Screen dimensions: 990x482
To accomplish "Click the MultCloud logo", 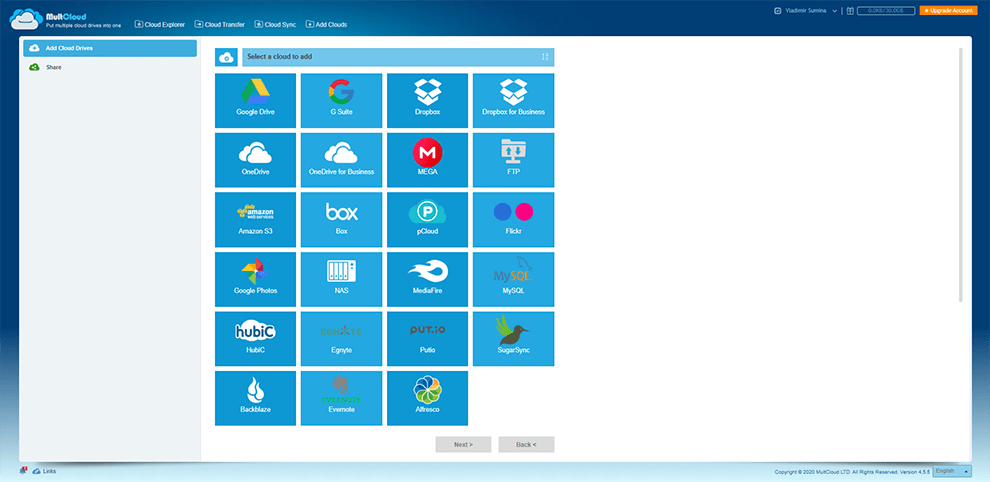I will coord(65,20).
